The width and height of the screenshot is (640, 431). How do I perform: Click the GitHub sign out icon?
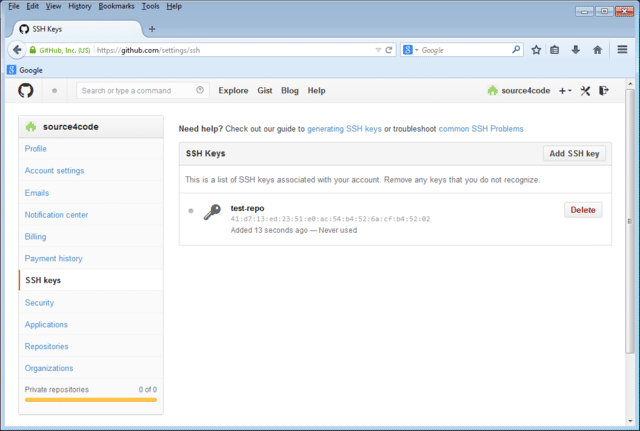coord(604,90)
